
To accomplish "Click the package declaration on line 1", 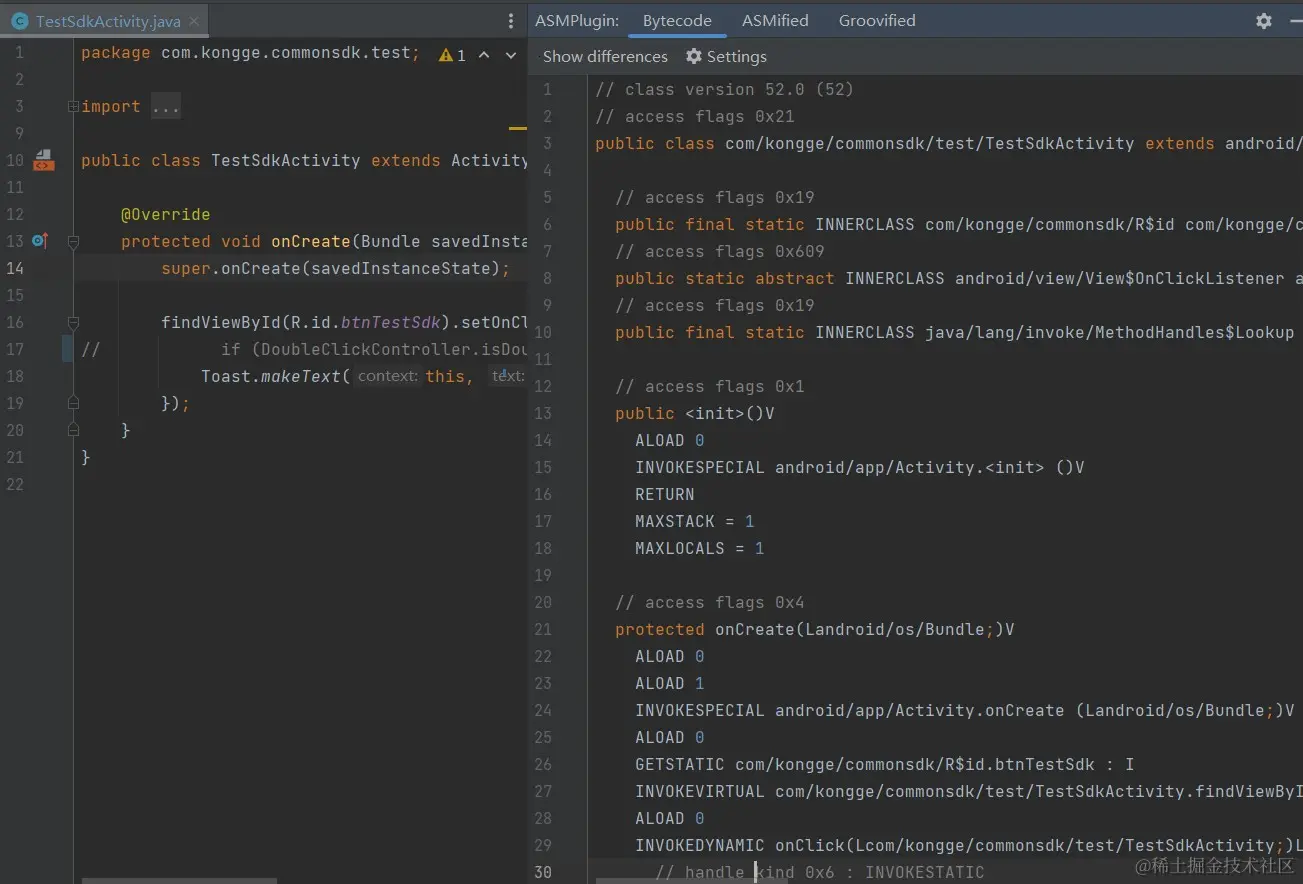I will point(251,52).
